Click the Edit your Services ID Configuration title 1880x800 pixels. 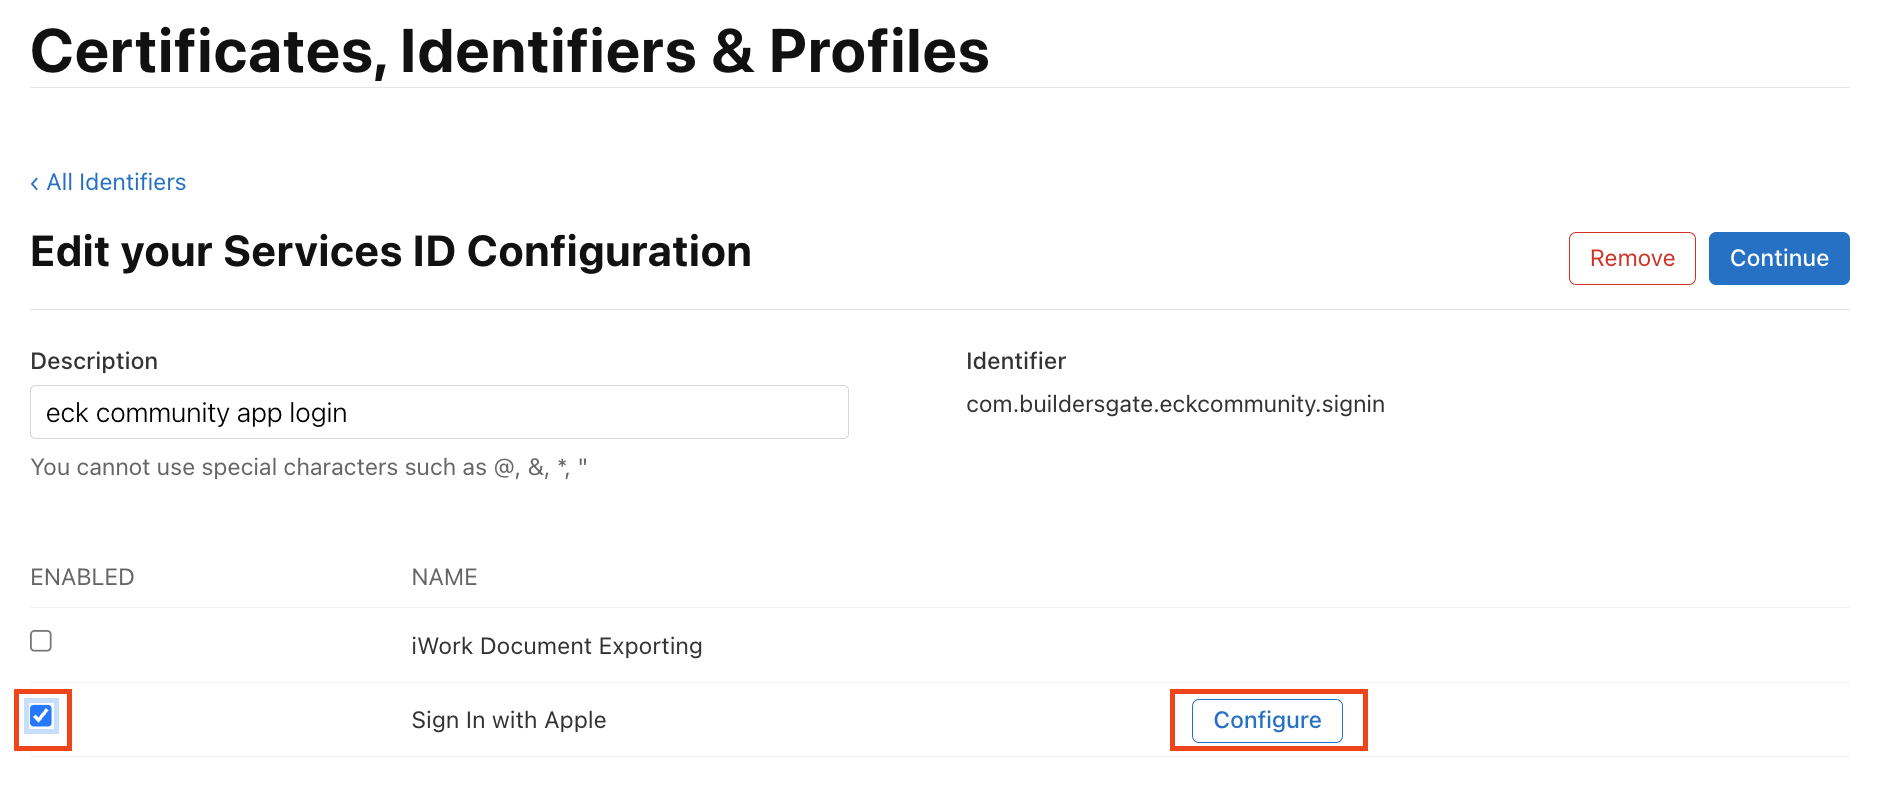tap(391, 252)
